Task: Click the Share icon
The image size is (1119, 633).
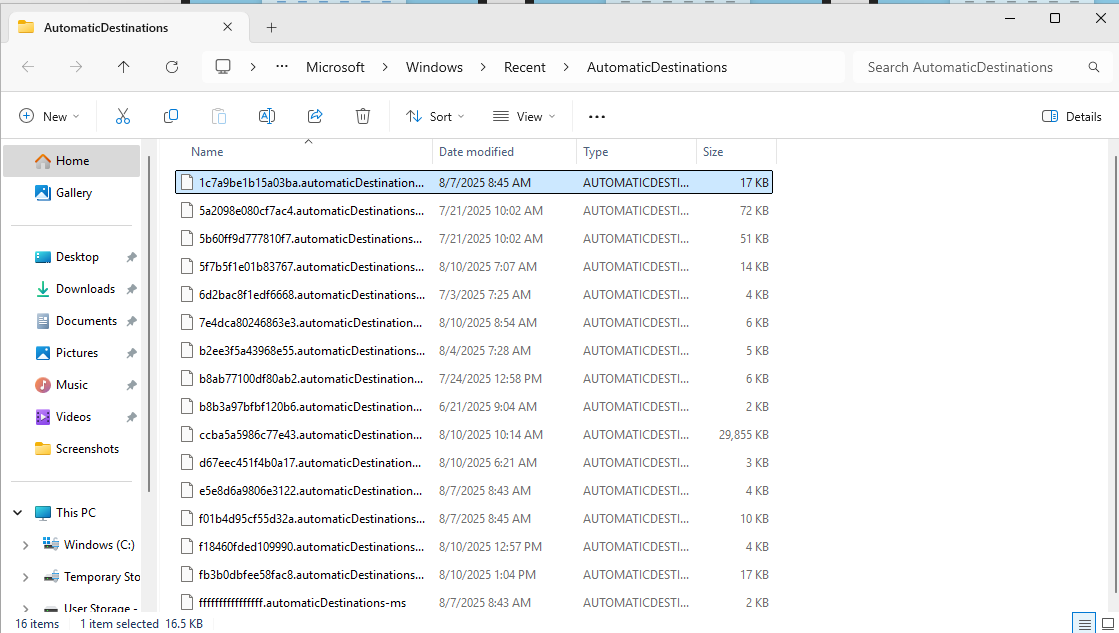Action: (315, 116)
